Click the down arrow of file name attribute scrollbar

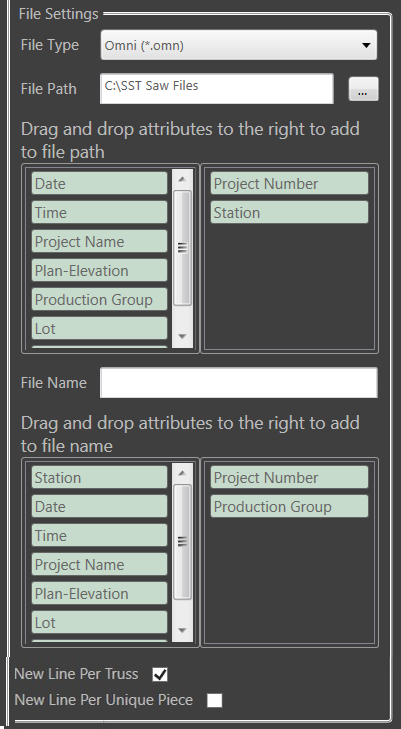click(x=182, y=630)
